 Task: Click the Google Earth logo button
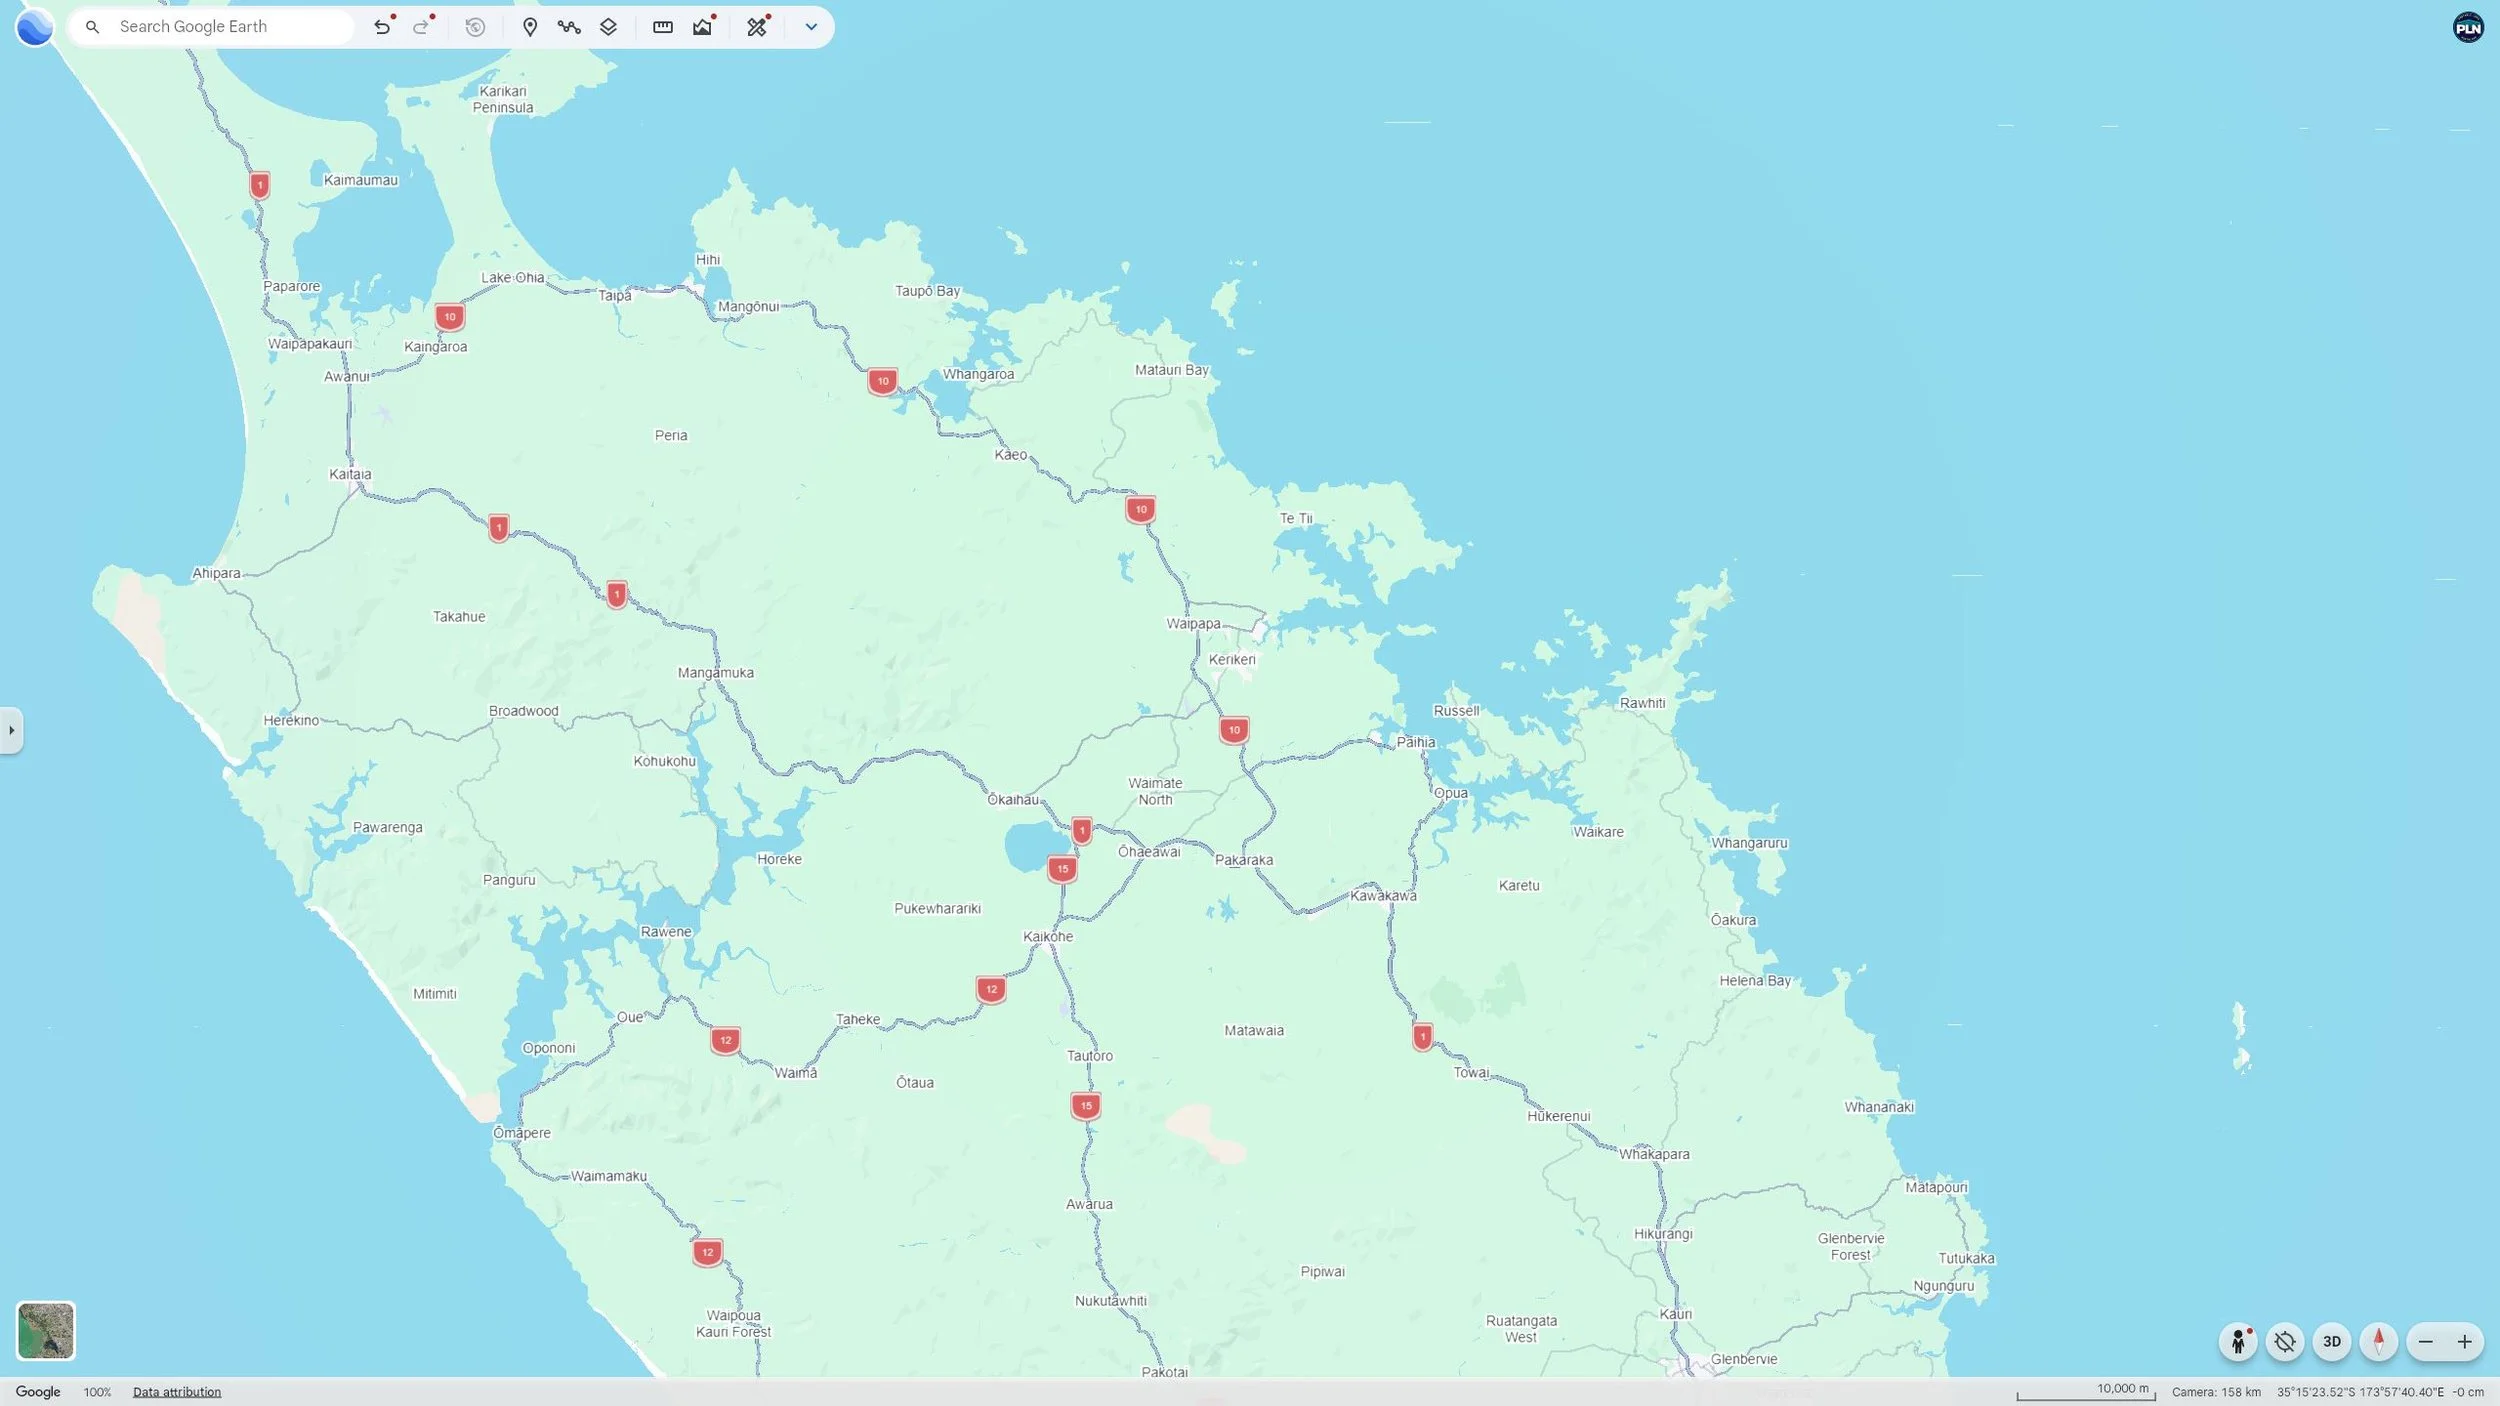[34, 27]
